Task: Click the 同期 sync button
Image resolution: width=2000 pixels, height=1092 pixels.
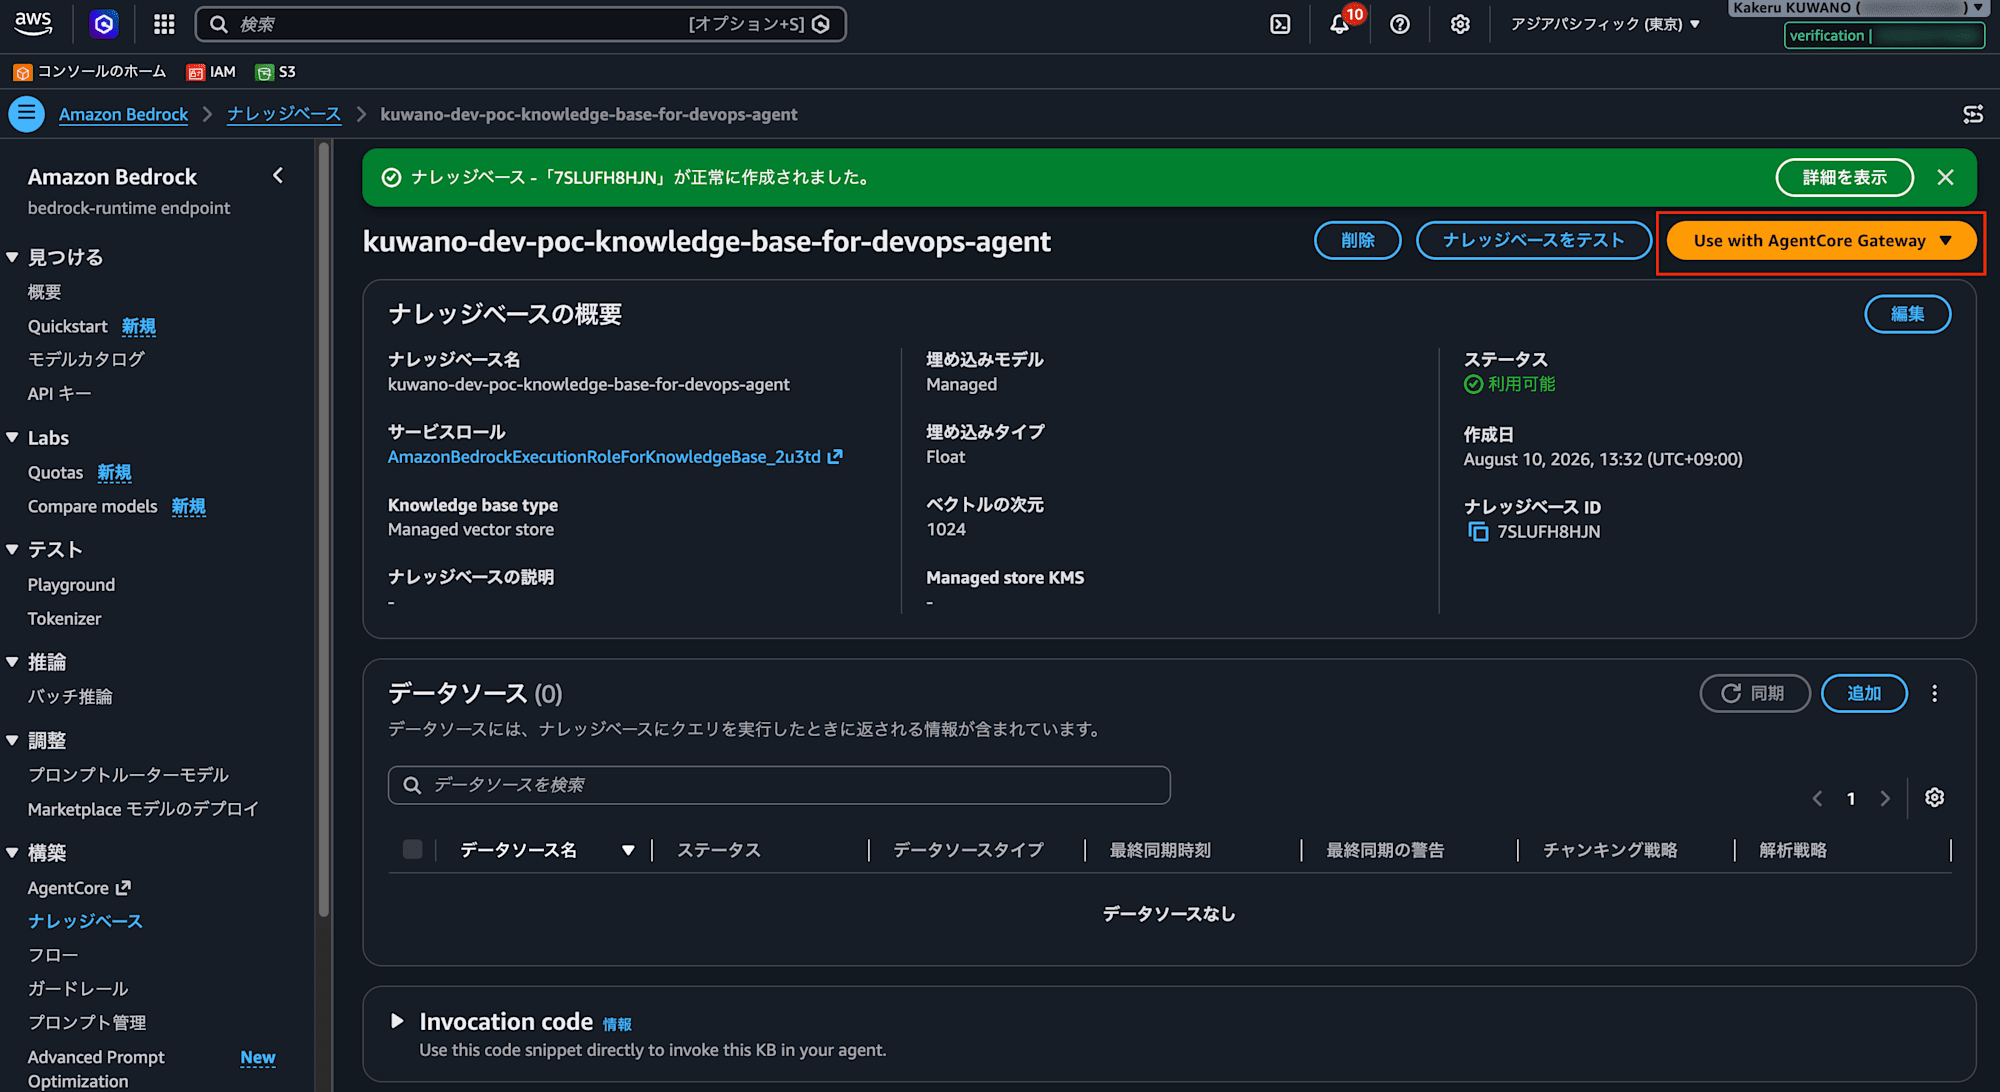Action: click(x=1755, y=694)
